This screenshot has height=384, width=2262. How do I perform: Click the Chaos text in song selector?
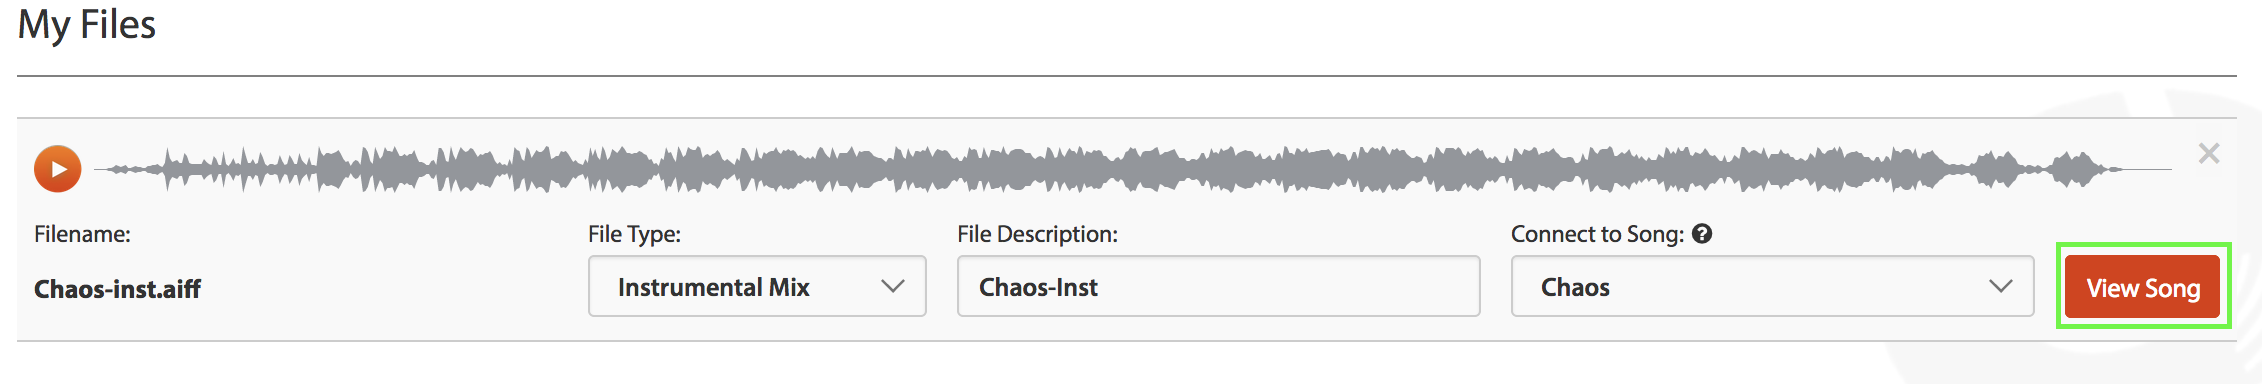point(1575,287)
